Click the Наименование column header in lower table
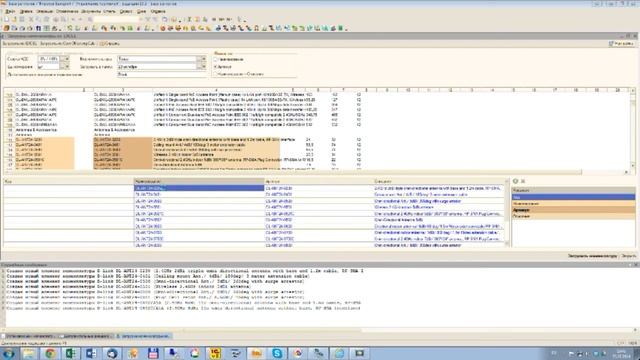 [x=199, y=181]
